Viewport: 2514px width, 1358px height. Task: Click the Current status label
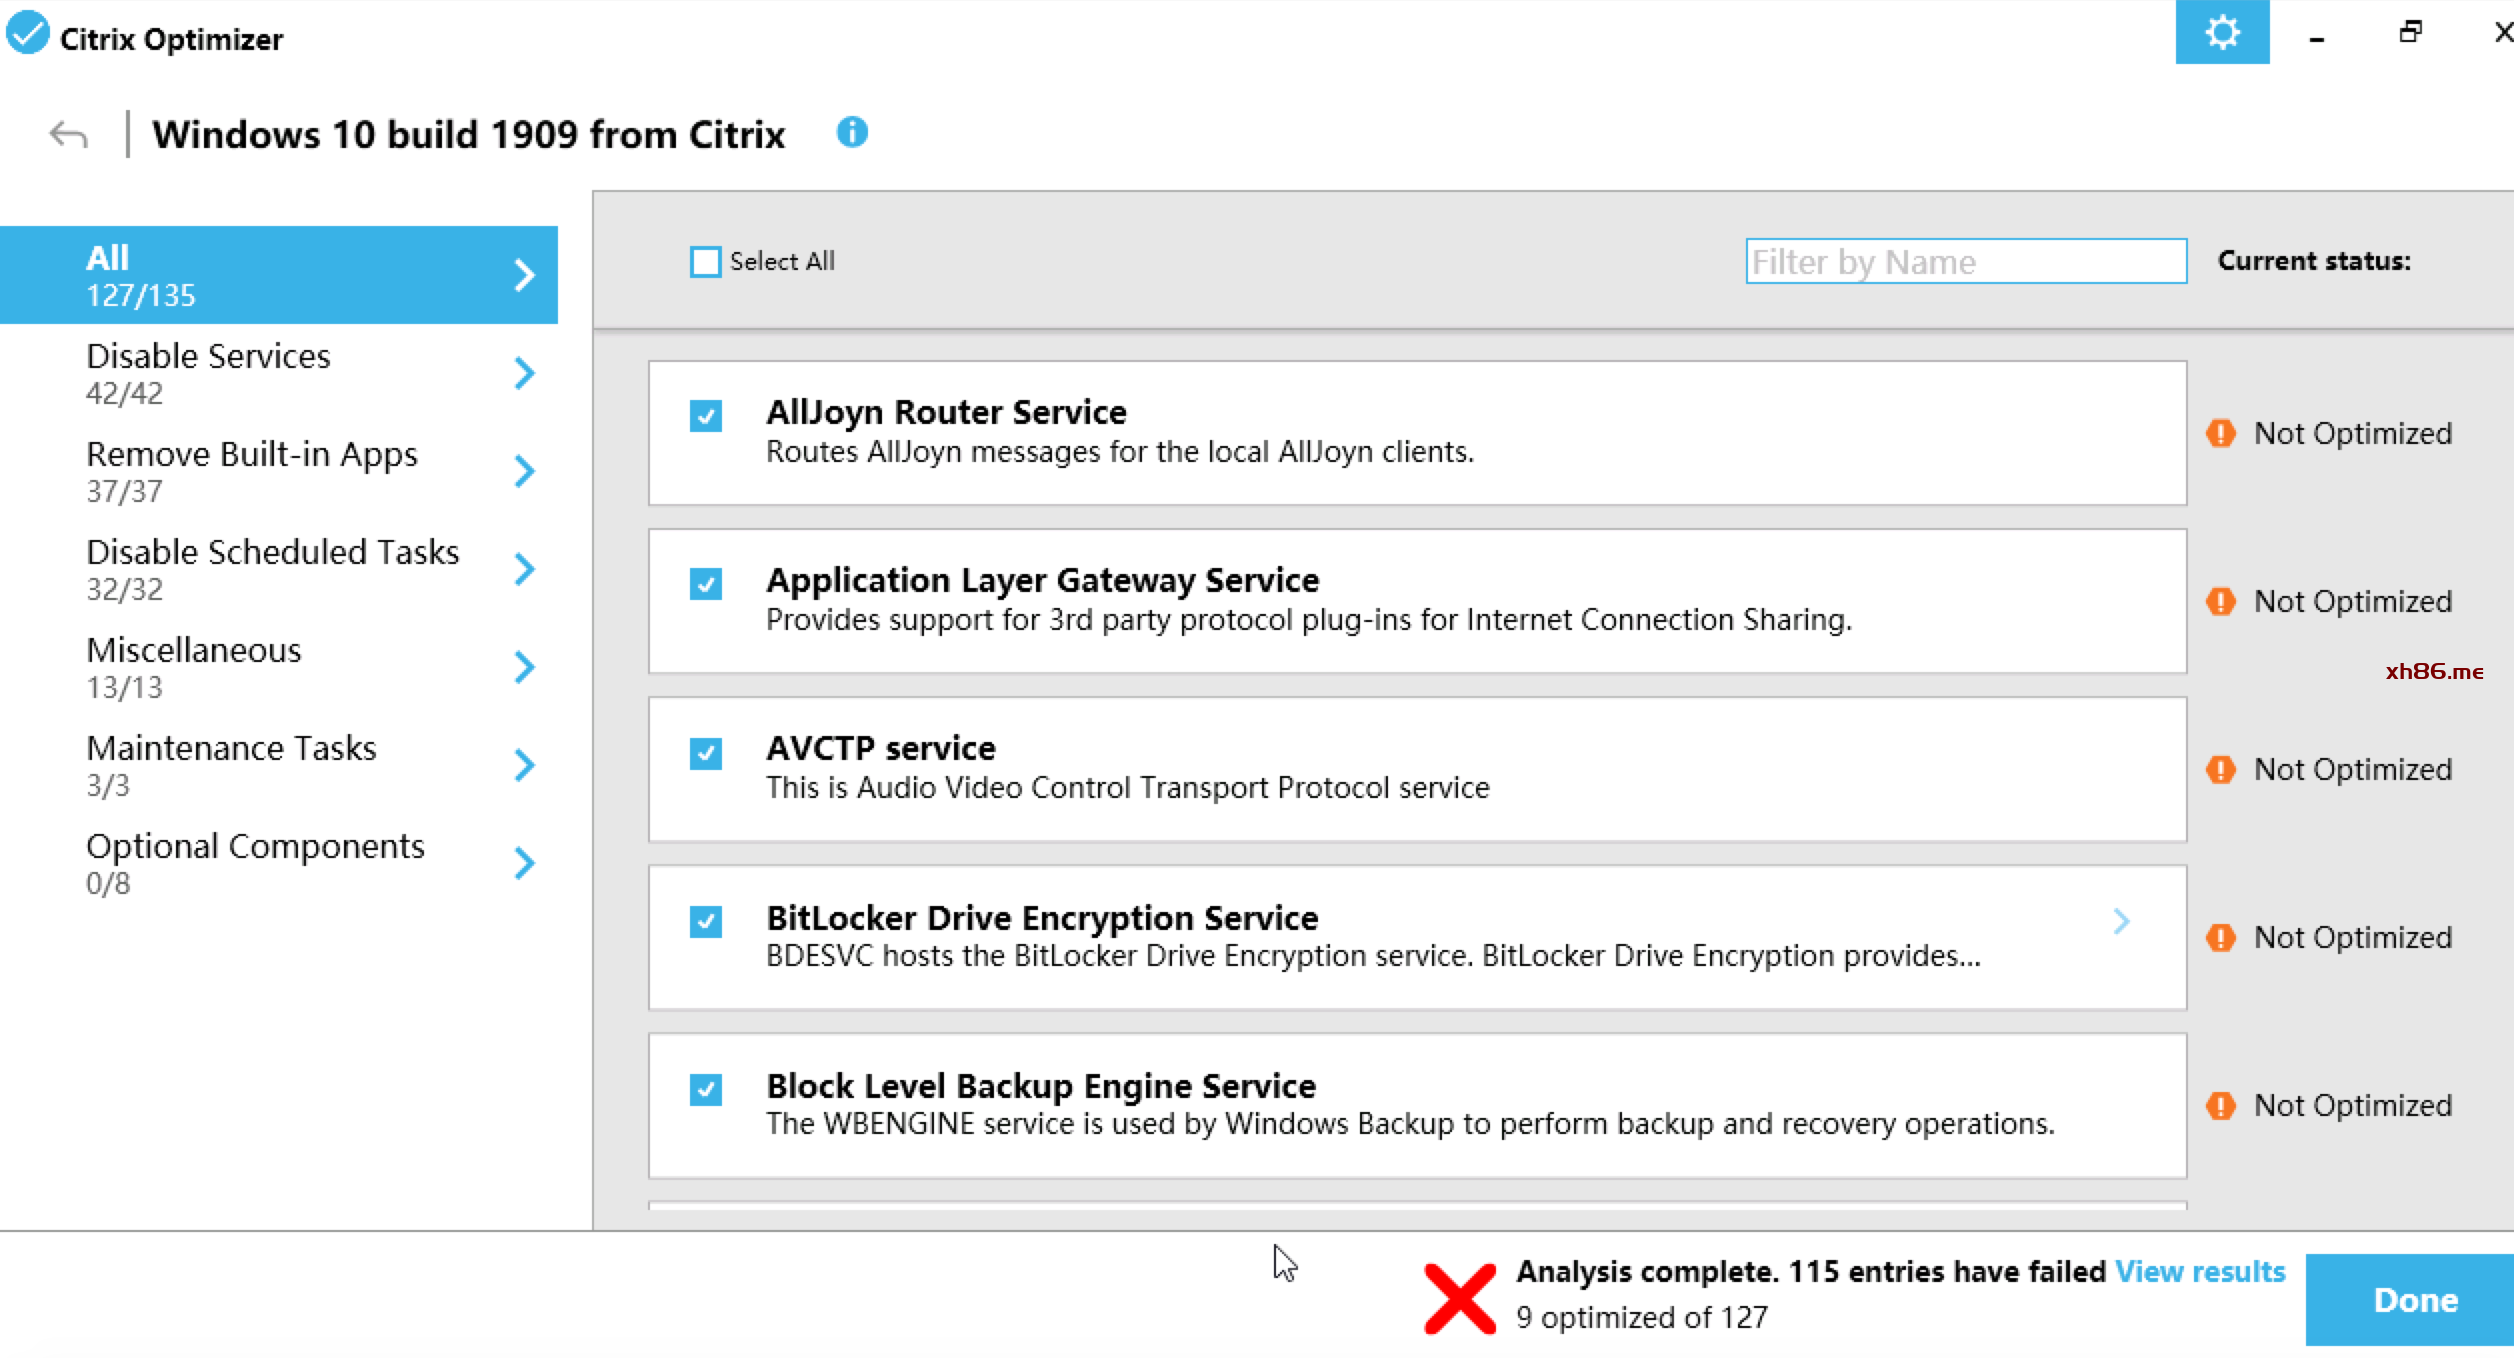coord(2314,261)
